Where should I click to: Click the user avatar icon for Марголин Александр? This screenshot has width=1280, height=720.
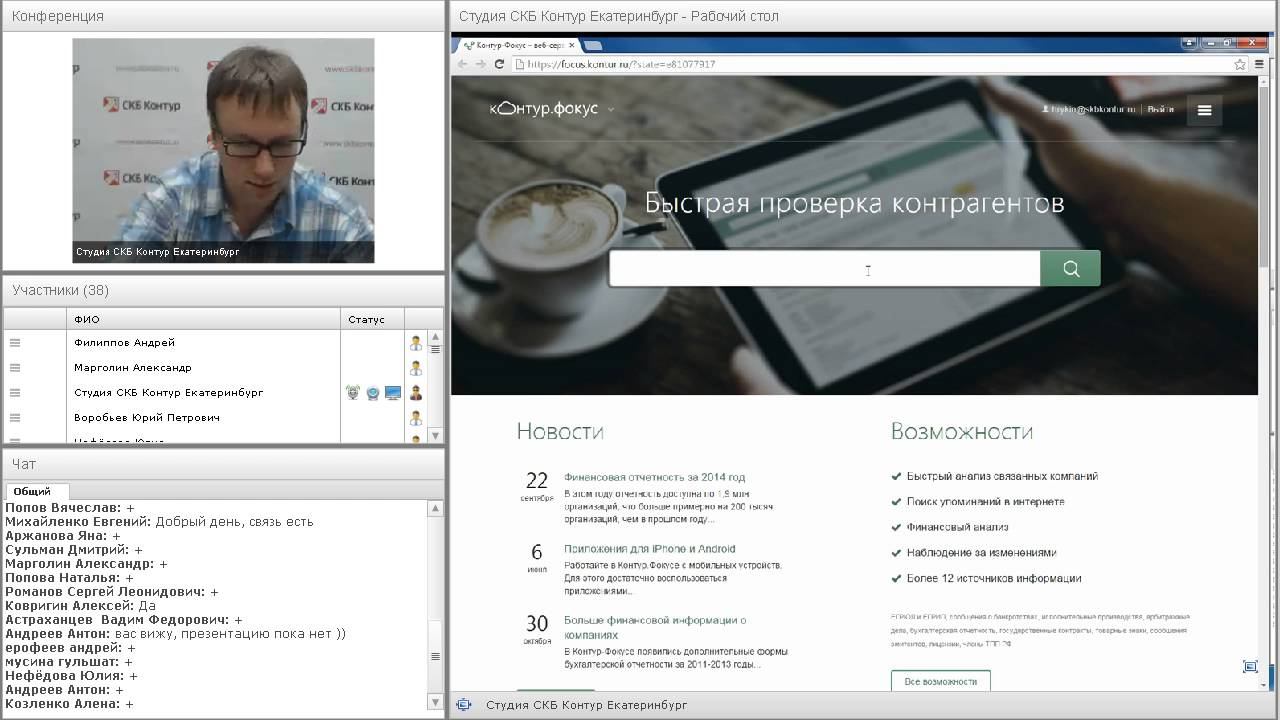click(416, 368)
